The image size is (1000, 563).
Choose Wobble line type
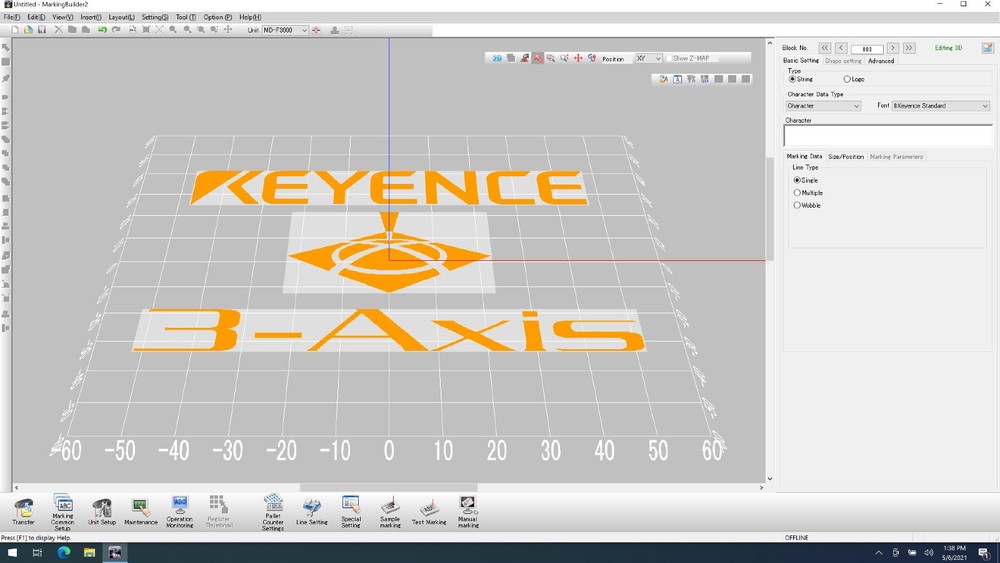click(797, 205)
